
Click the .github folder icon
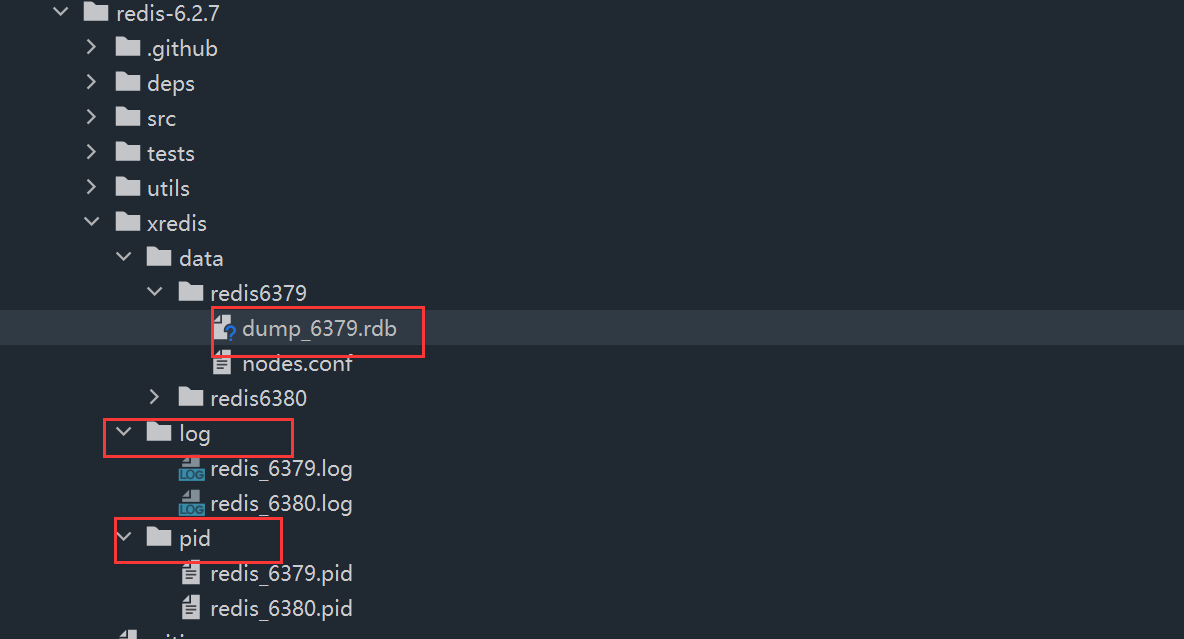coord(128,48)
